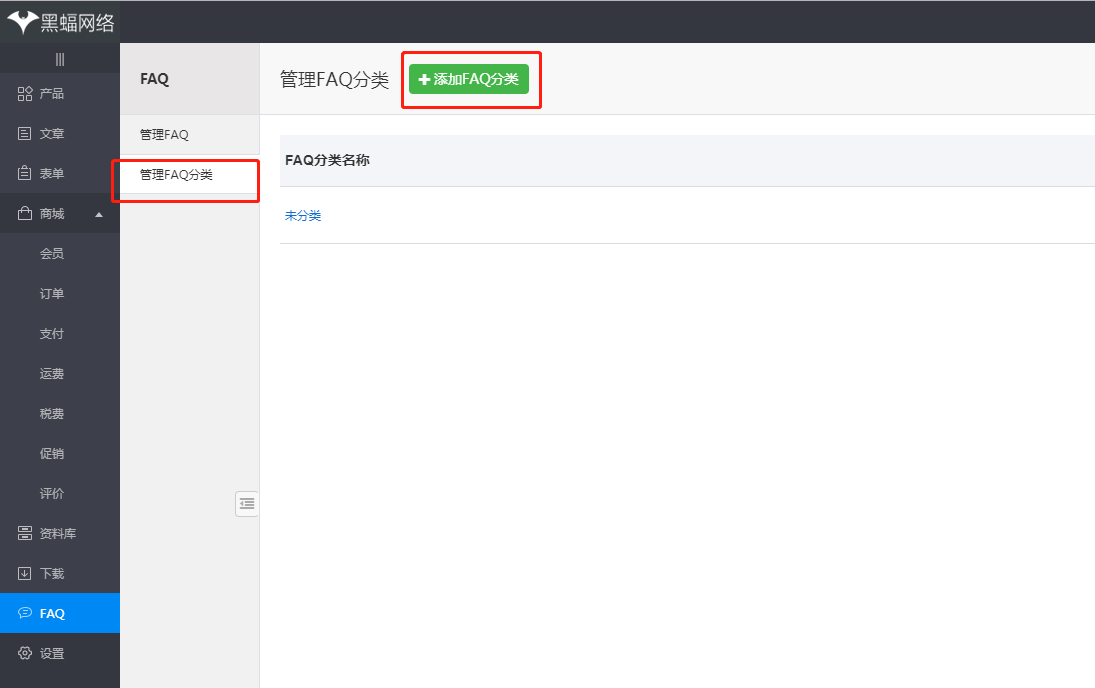
Task: Go to 会员 under the mall menu
Action: tap(52, 254)
